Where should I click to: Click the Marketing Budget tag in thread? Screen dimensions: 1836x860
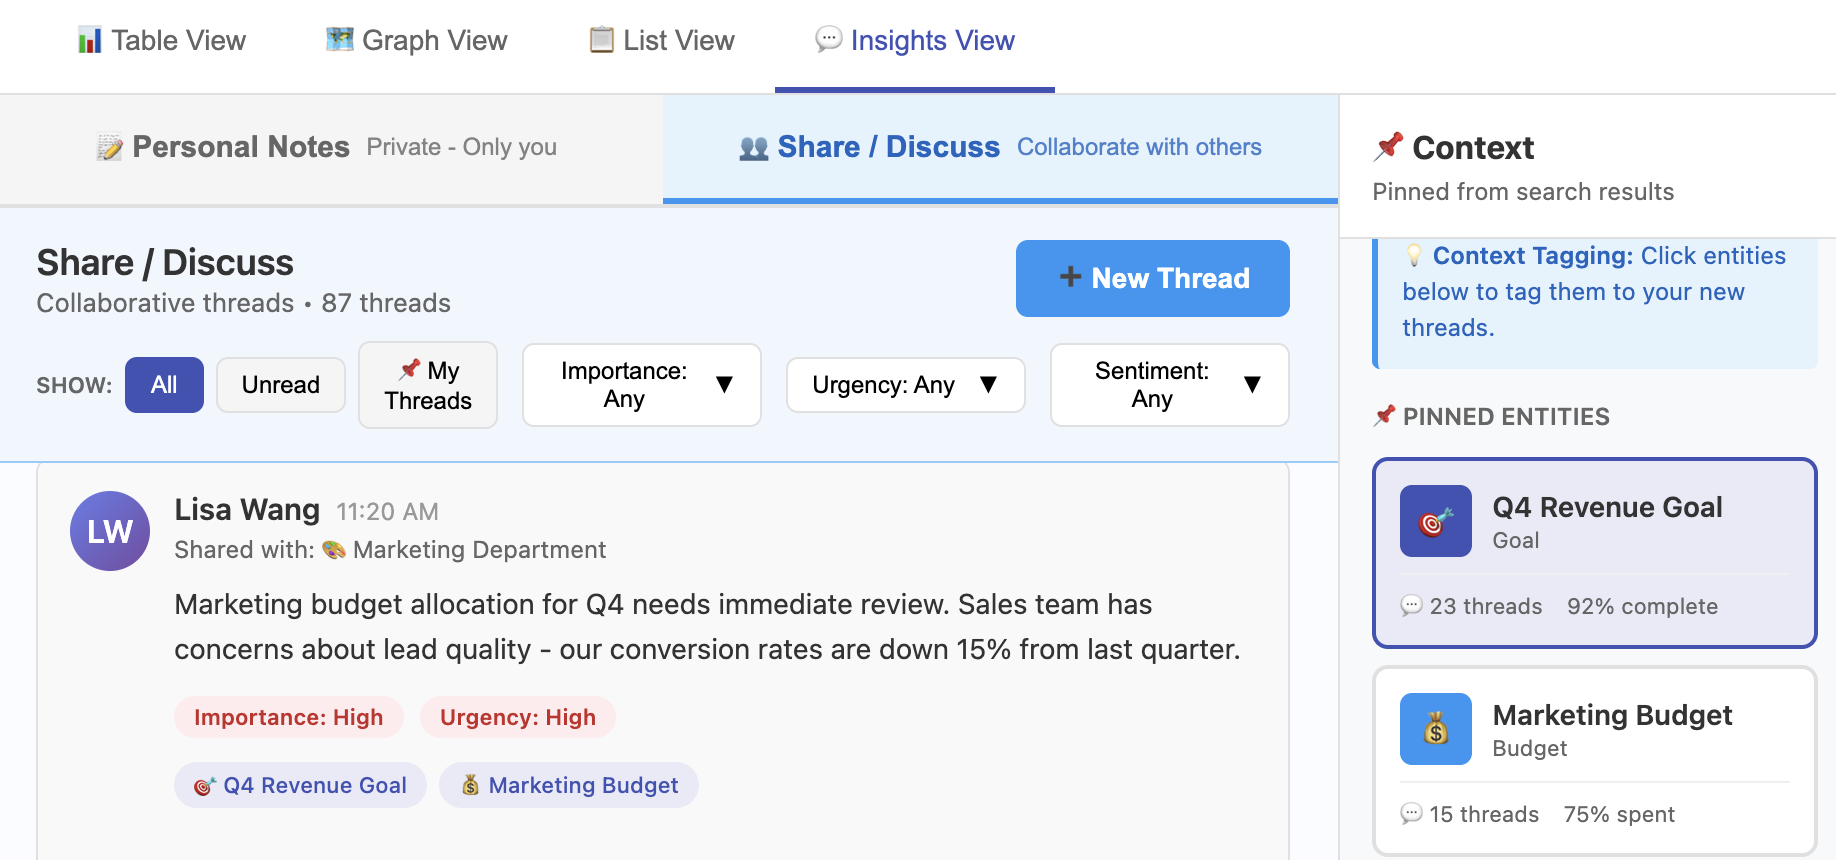pos(569,786)
